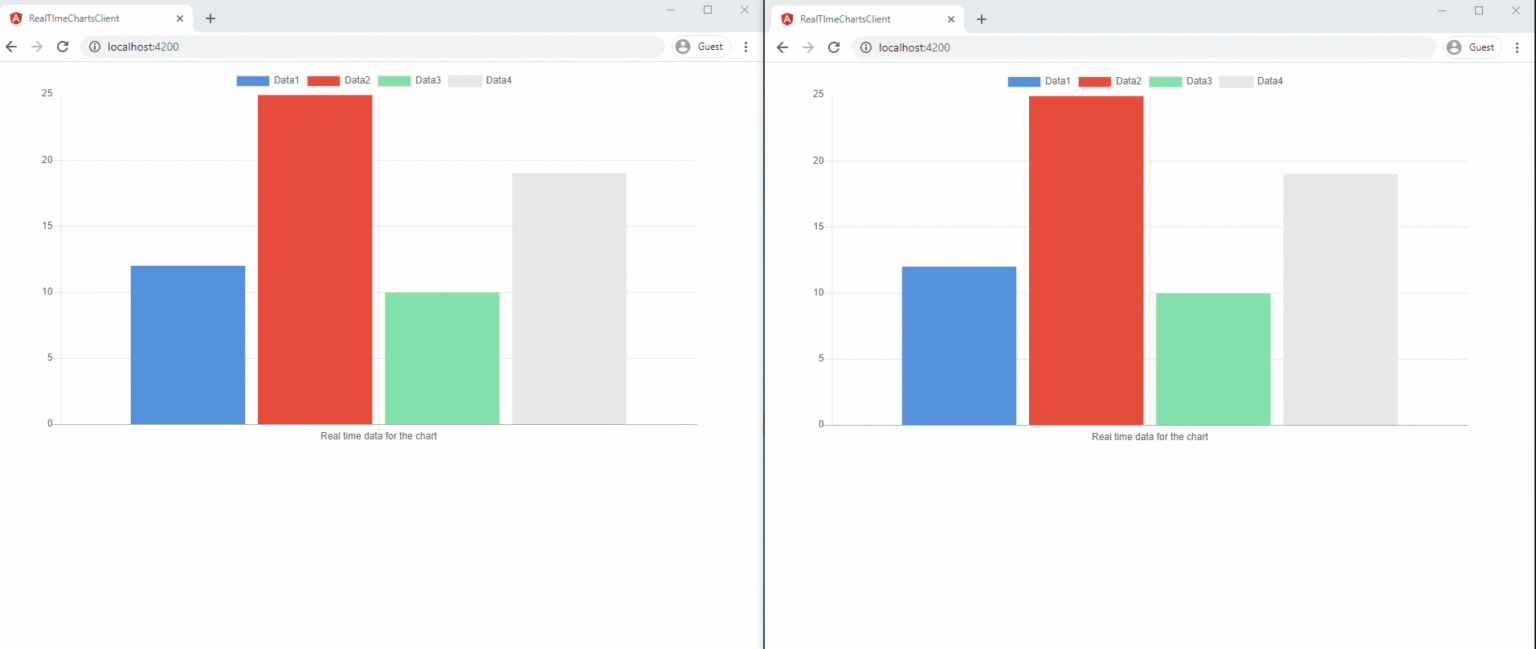Open a new tab in the left browser
Viewport: 1536px width, 649px height.
tap(210, 19)
